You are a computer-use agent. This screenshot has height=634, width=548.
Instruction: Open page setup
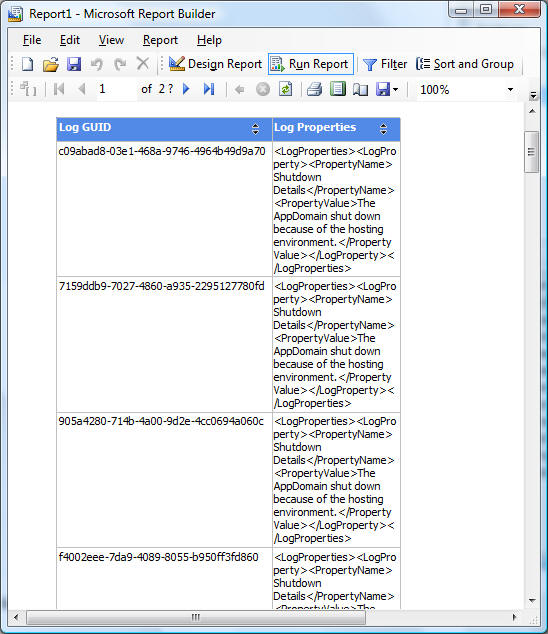360,89
